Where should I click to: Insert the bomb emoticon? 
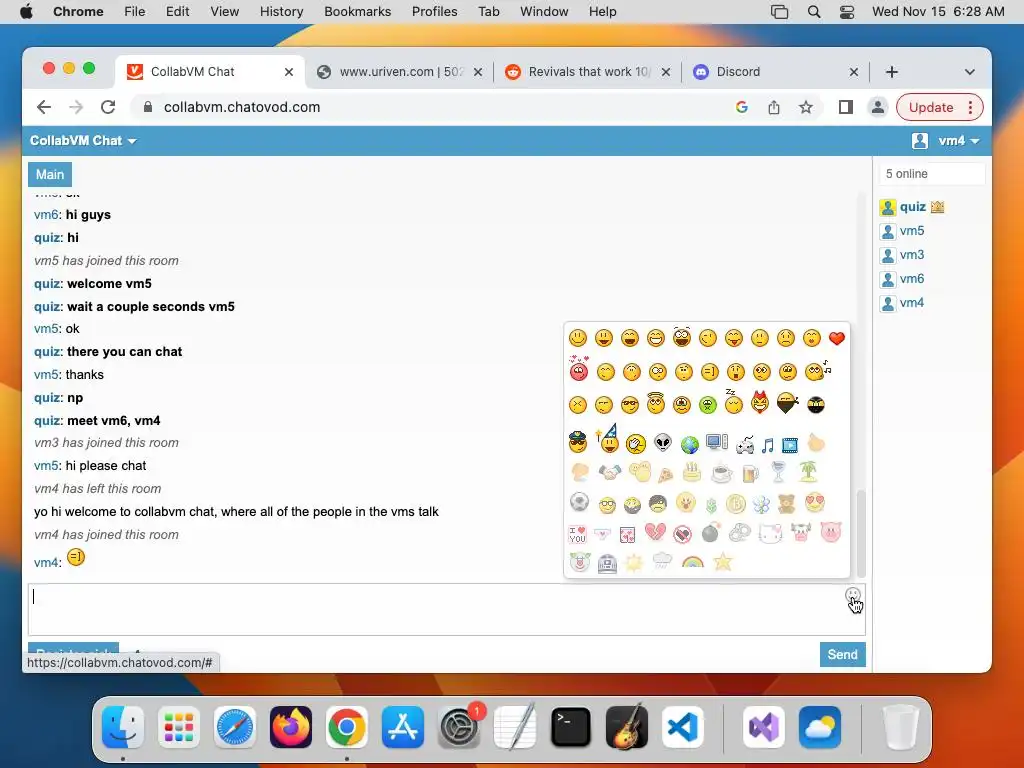click(x=711, y=532)
